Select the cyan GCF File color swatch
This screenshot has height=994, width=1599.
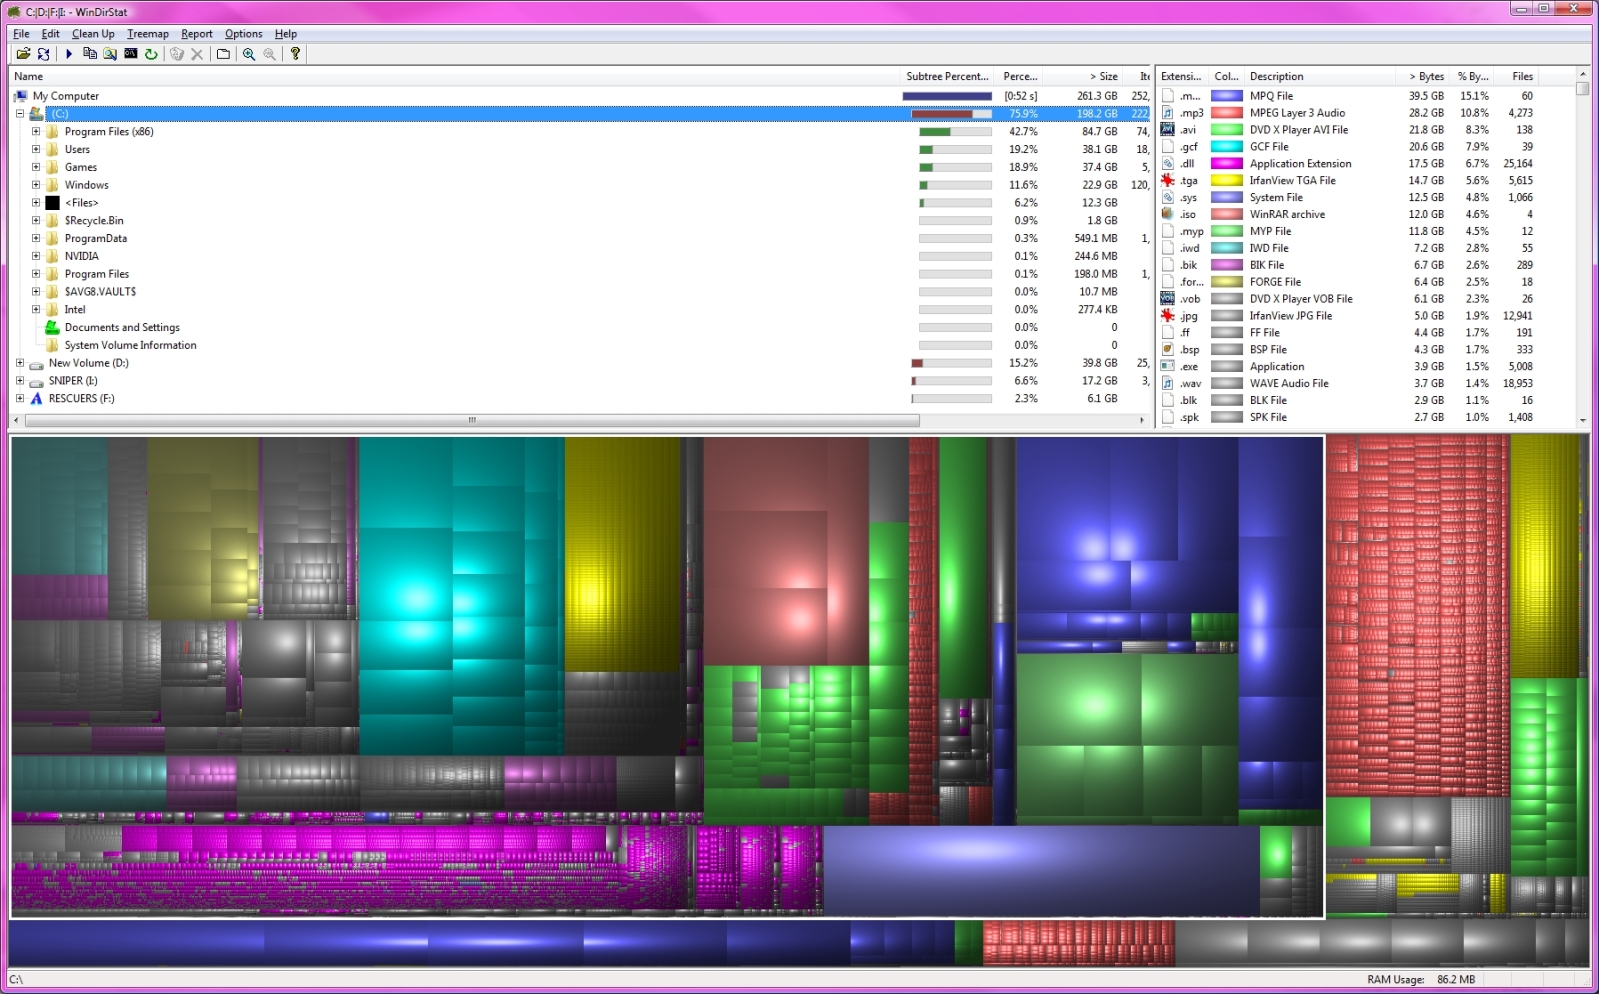coord(1226,147)
